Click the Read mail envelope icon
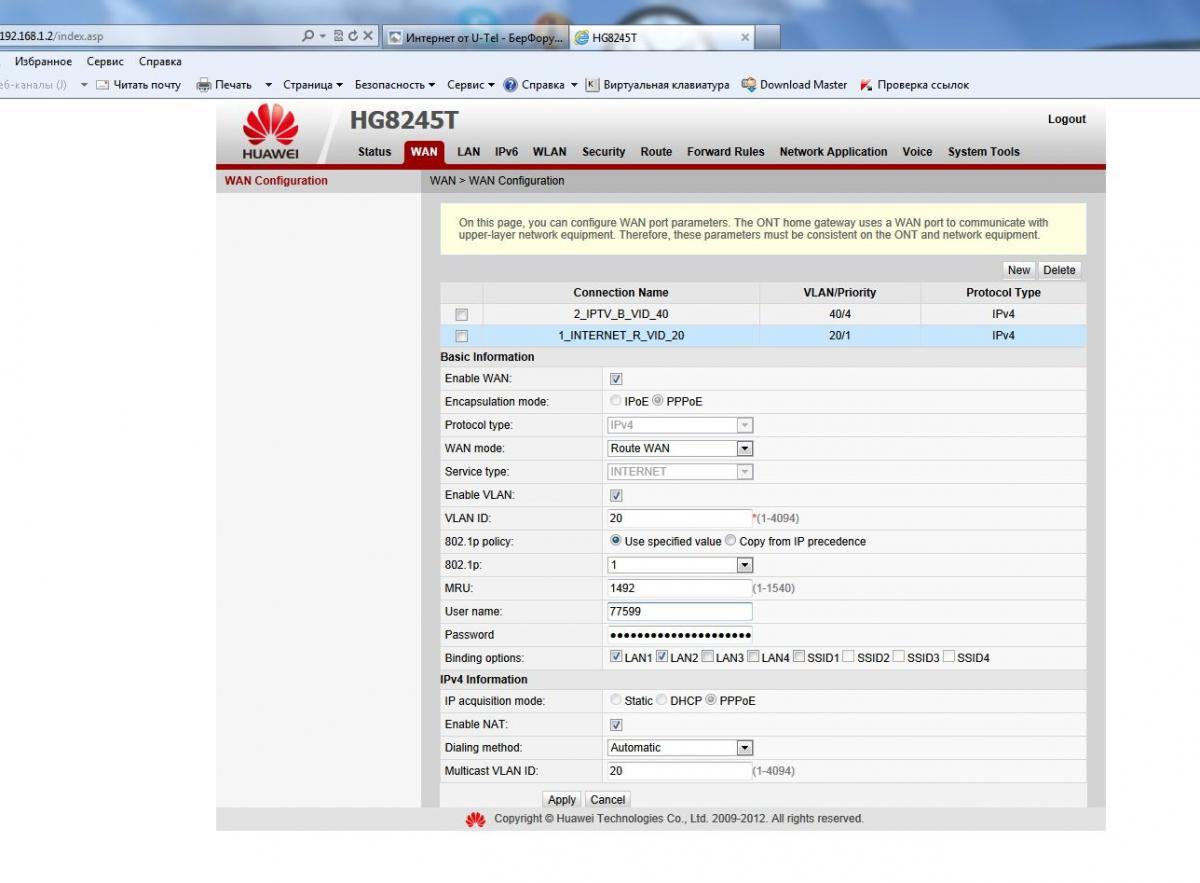Image resolution: width=1200 pixels, height=883 pixels. click(102, 85)
